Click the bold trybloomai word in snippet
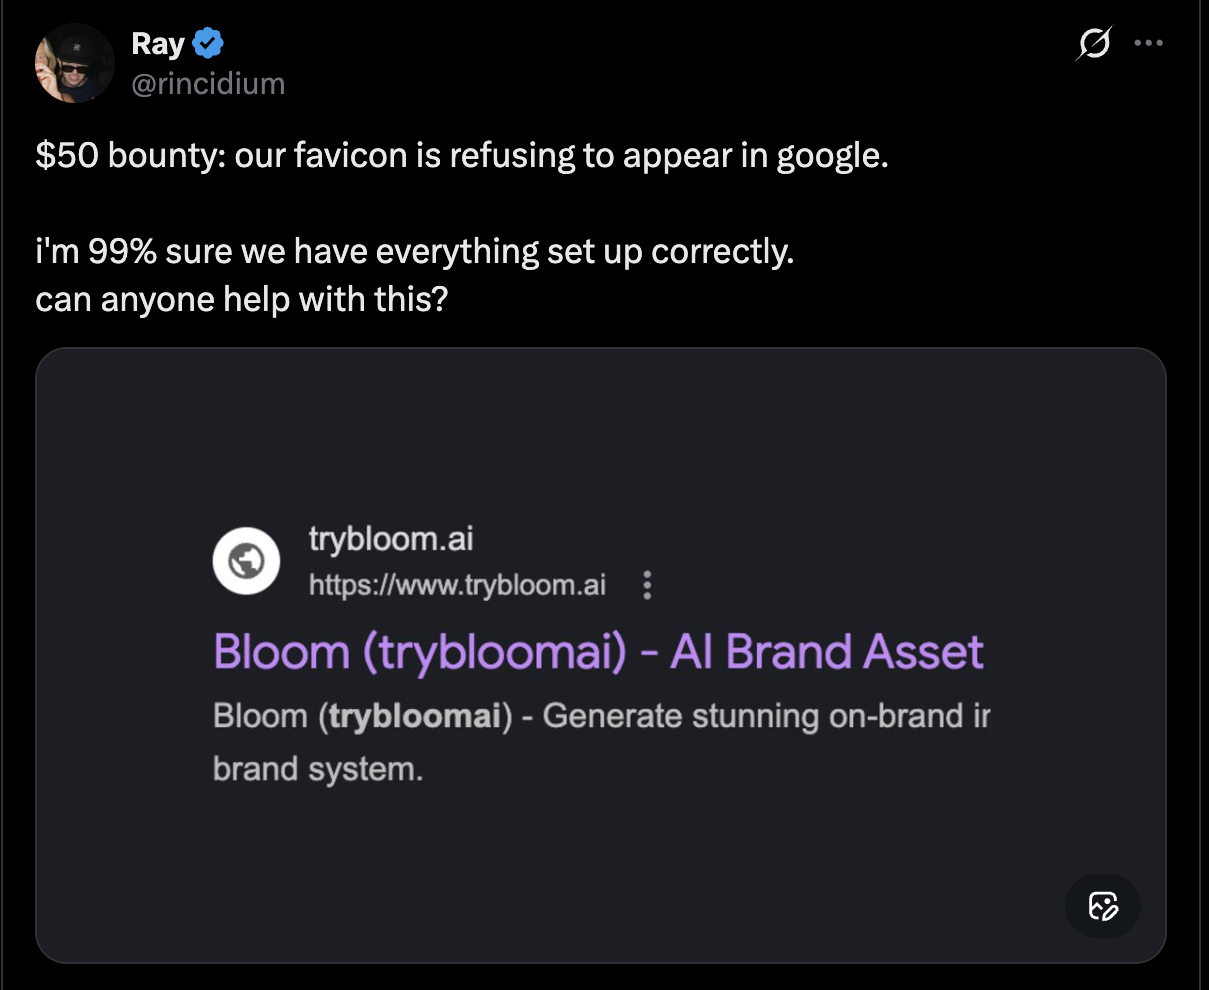 (414, 717)
